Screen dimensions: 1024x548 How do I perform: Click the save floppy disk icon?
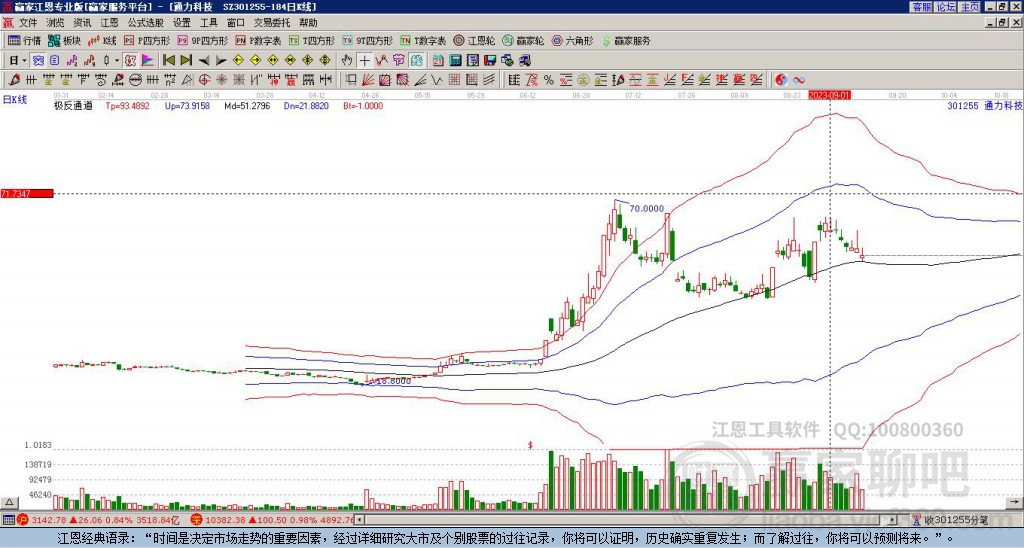click(490, 61)
